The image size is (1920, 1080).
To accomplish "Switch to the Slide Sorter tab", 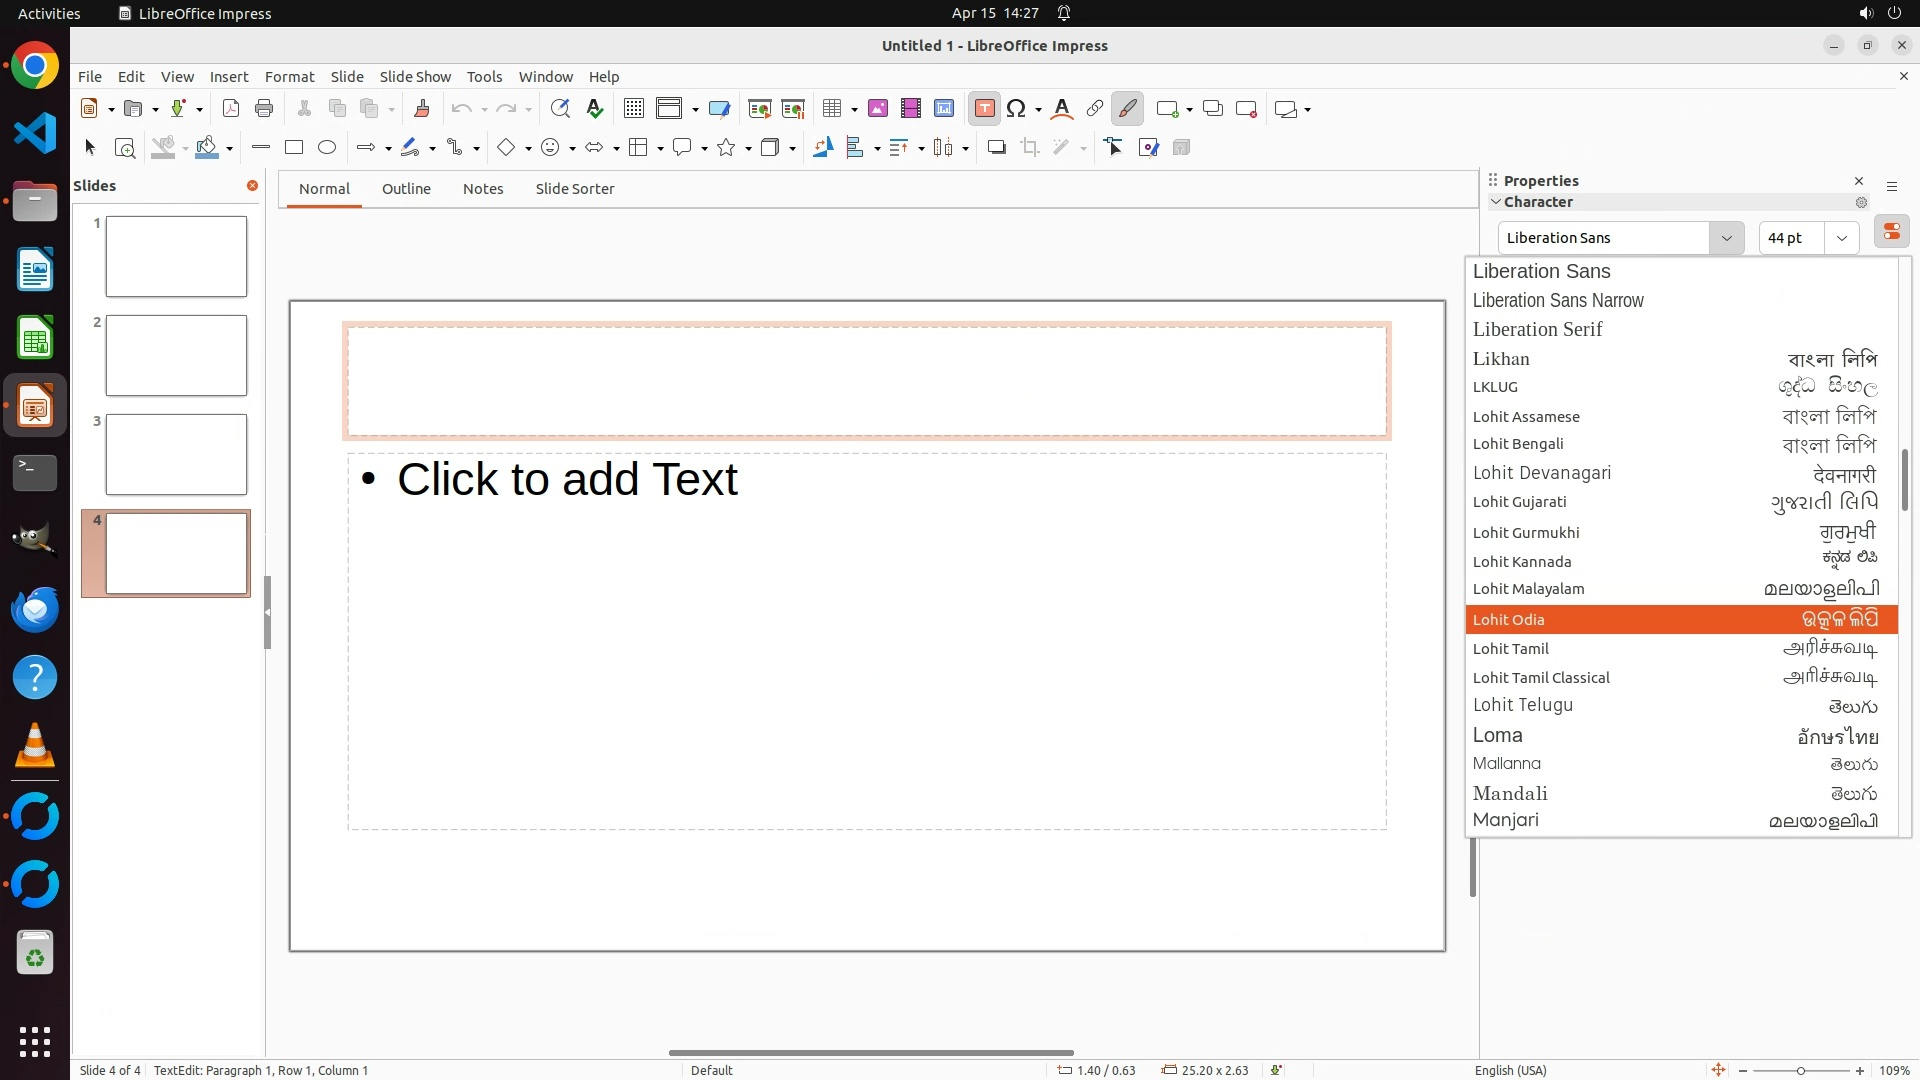I will (x=574, y=189).
